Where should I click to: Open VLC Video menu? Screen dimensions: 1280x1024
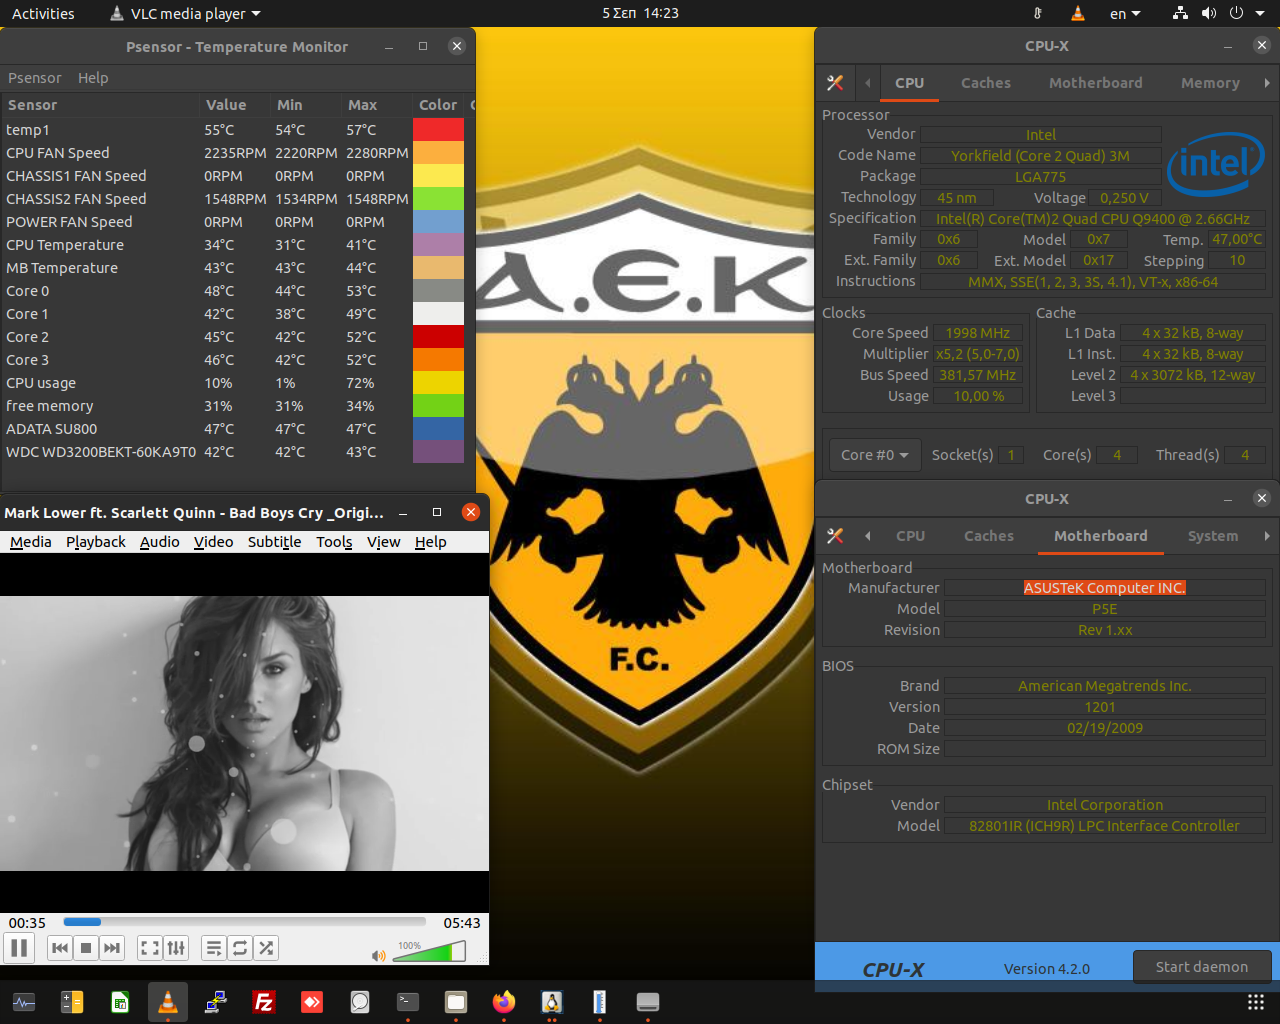tap(213, 542)
